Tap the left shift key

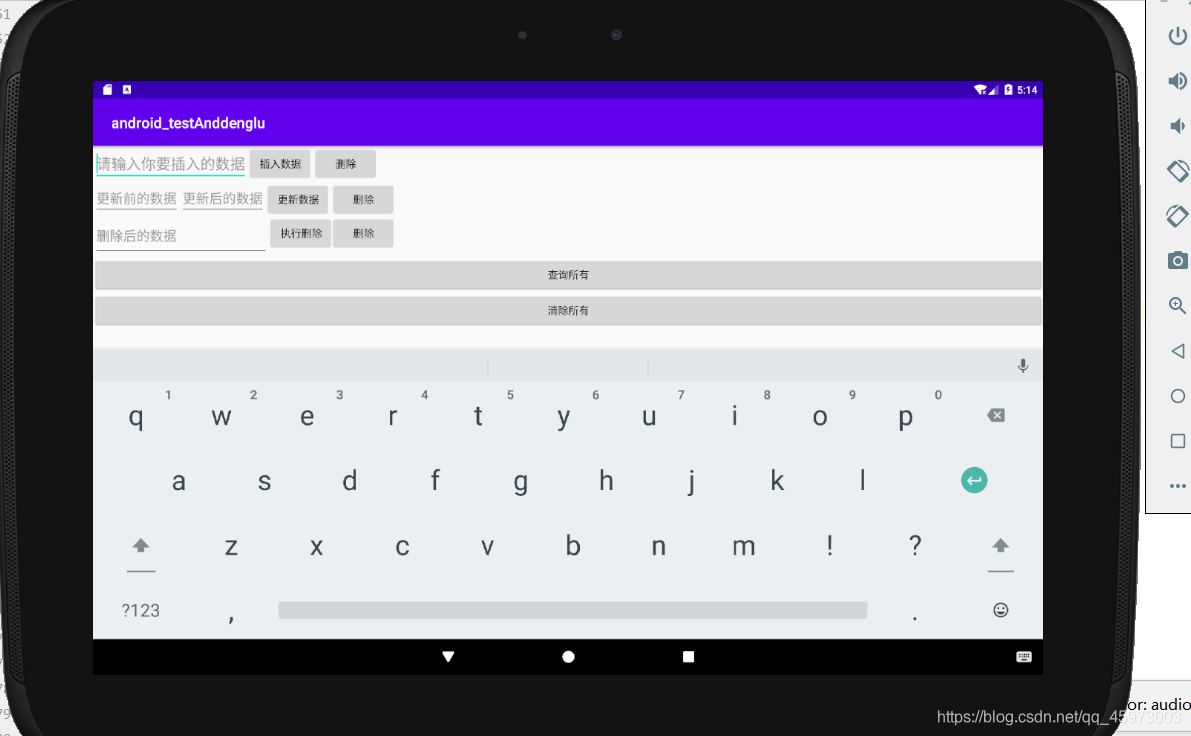point(141,546)
